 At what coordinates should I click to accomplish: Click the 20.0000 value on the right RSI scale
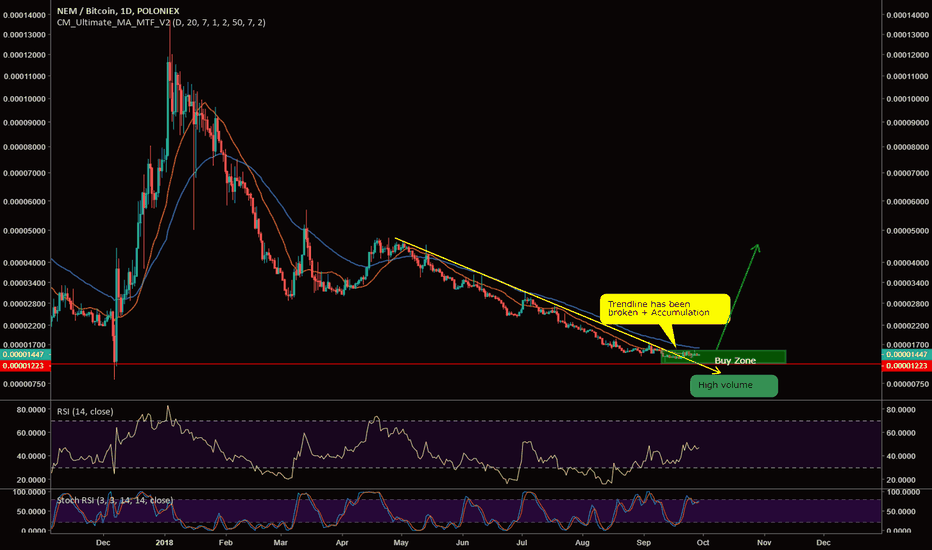click(900, 480)
